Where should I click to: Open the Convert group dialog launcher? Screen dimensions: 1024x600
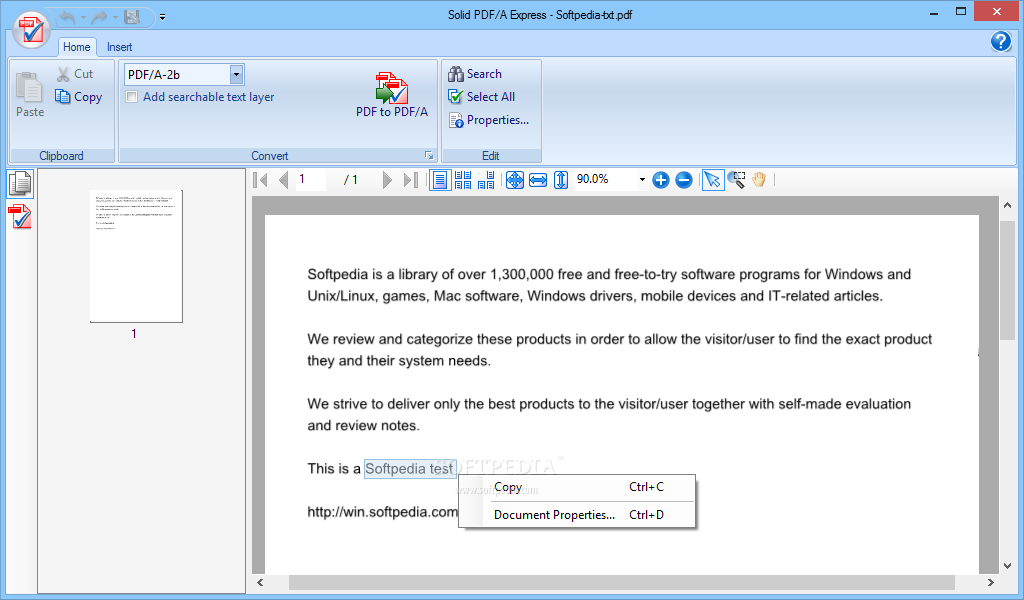(429, 155)
